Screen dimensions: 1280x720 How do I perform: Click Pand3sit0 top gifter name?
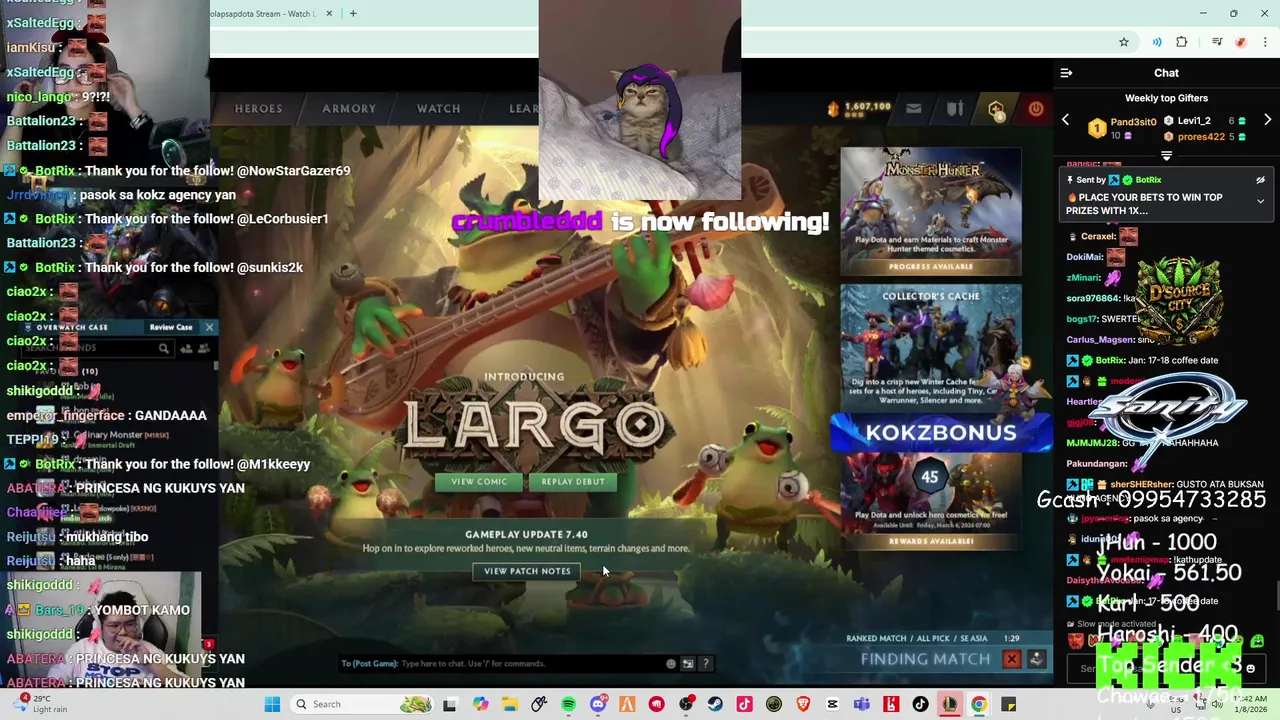pos(1133,121)
